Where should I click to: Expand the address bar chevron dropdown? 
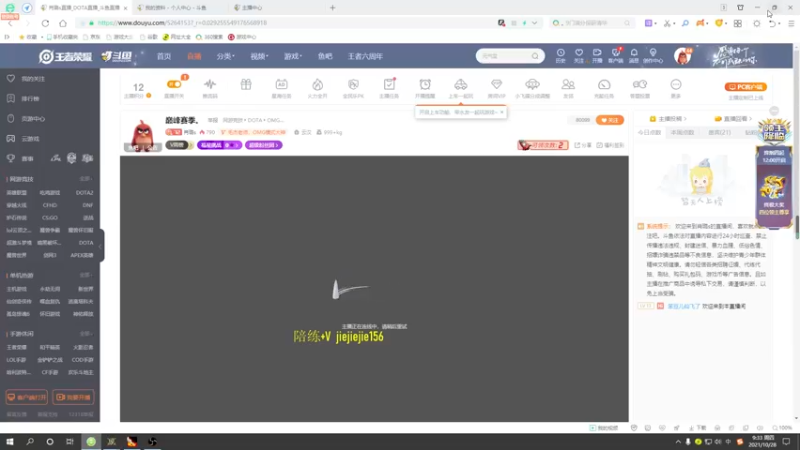click(534, 23)
